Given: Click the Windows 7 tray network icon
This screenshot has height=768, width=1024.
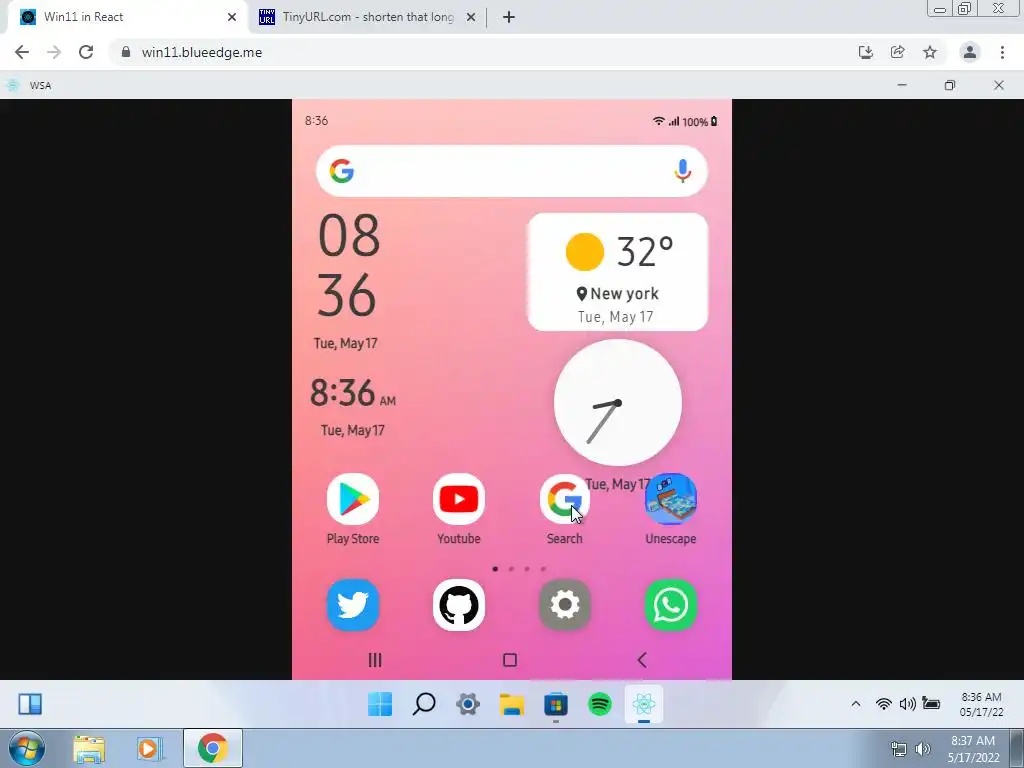Looking at the screenshot, I should pyautogui.click(x=899, y=749).
